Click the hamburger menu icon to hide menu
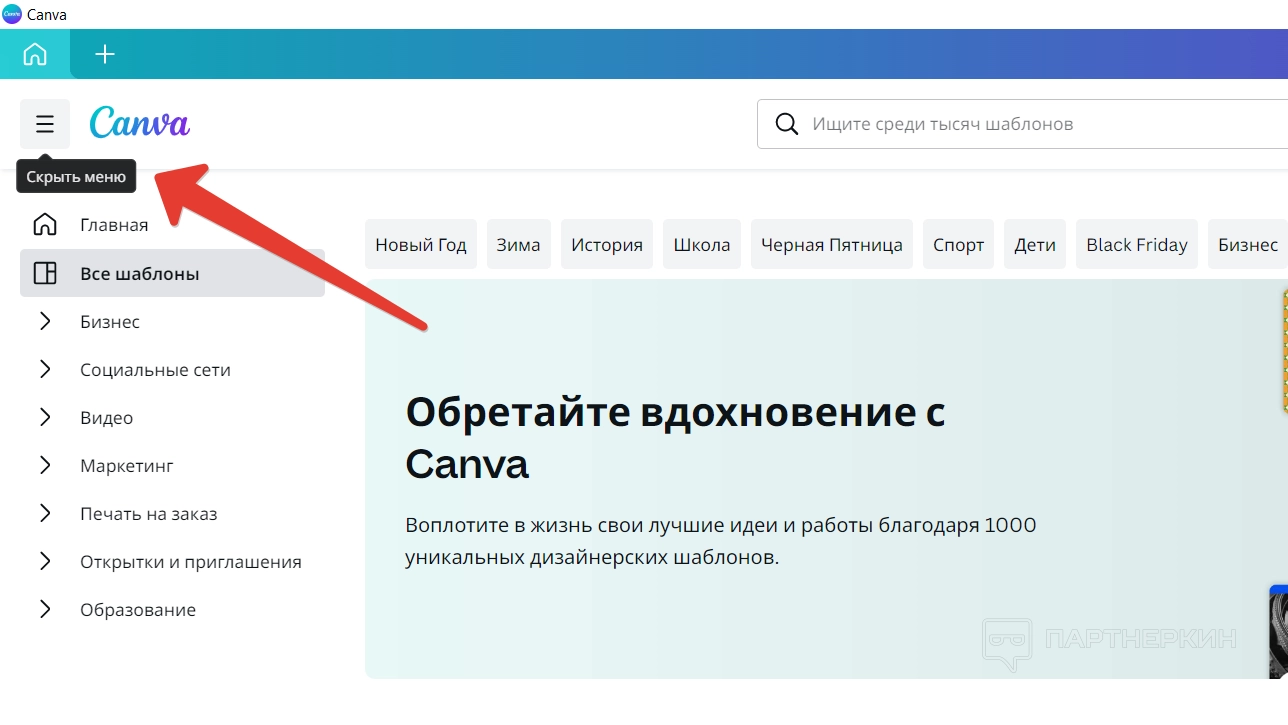Viewport: 1288px width, 725px height. click(x=45, y=124)
